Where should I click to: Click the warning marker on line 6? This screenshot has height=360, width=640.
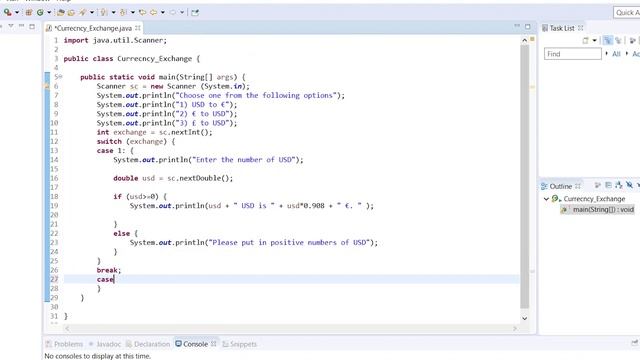[x=47, y=86]
